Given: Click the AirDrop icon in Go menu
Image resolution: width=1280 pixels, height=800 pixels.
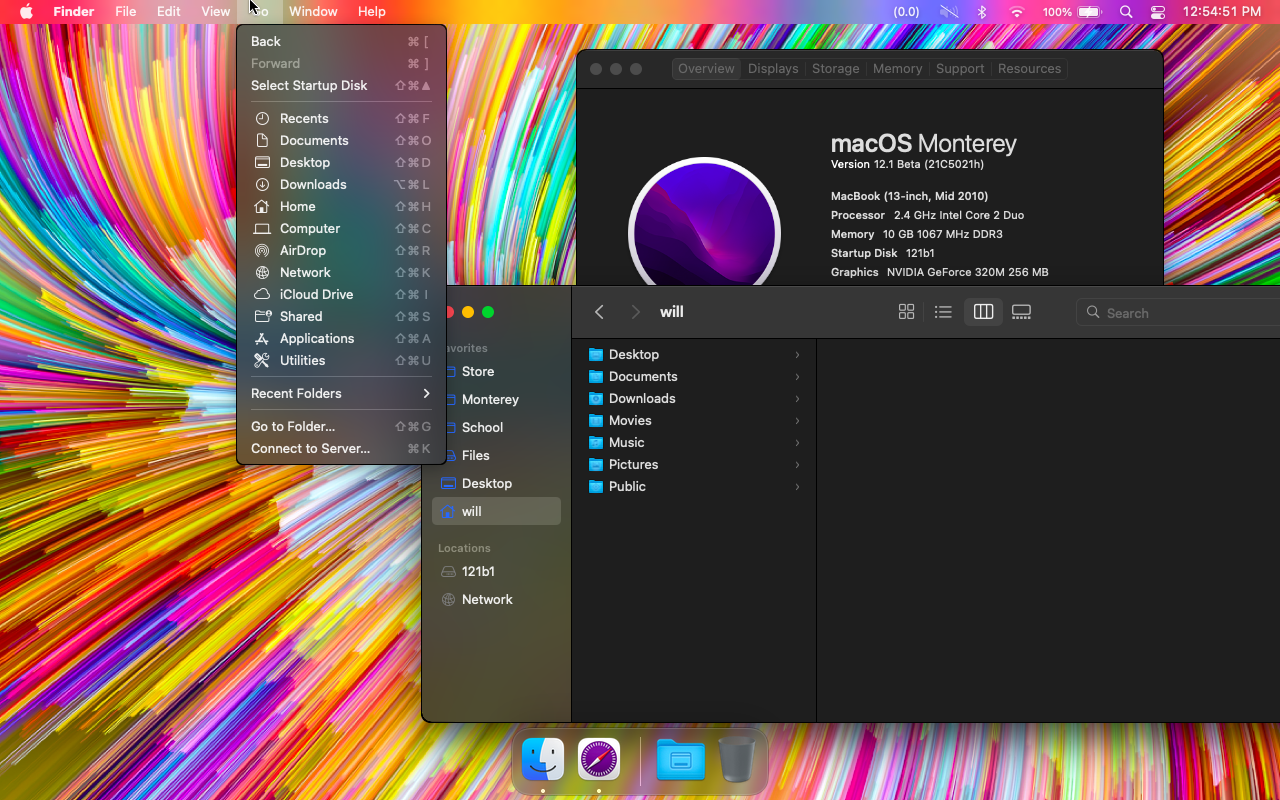Looking at the screenshot, I should 262,250.
